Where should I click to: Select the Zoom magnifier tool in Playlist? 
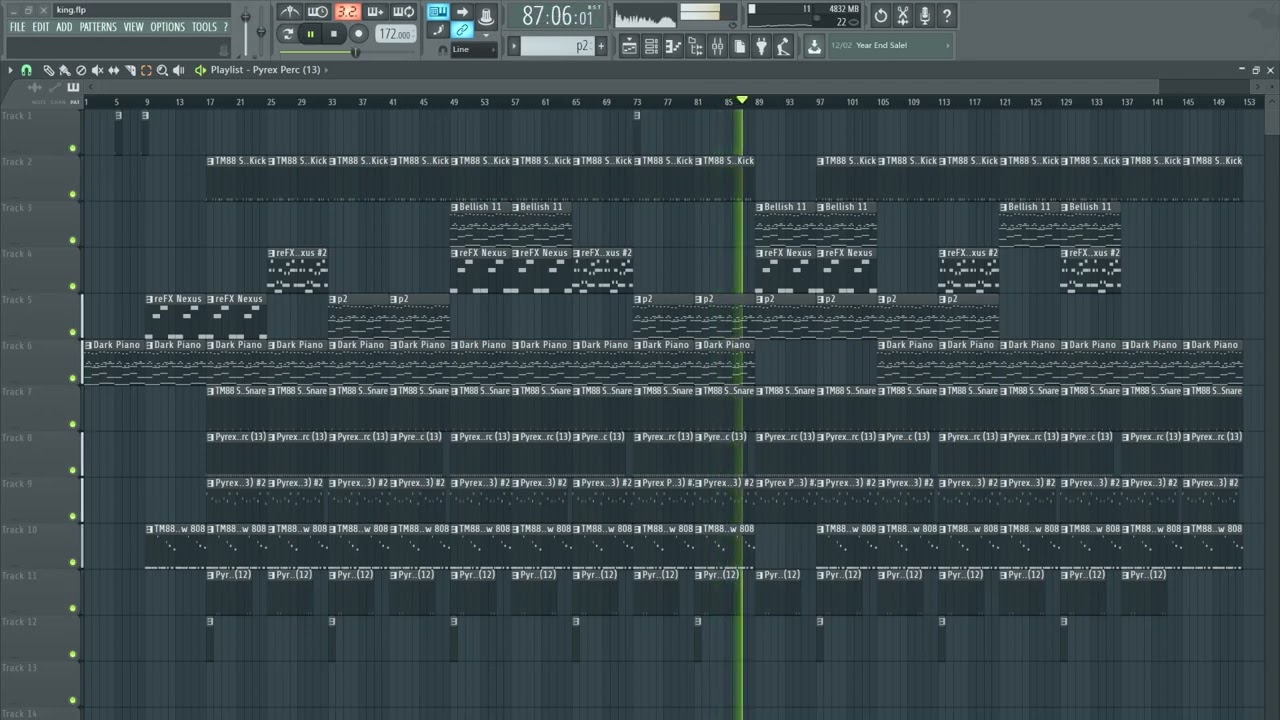(162, 70)
